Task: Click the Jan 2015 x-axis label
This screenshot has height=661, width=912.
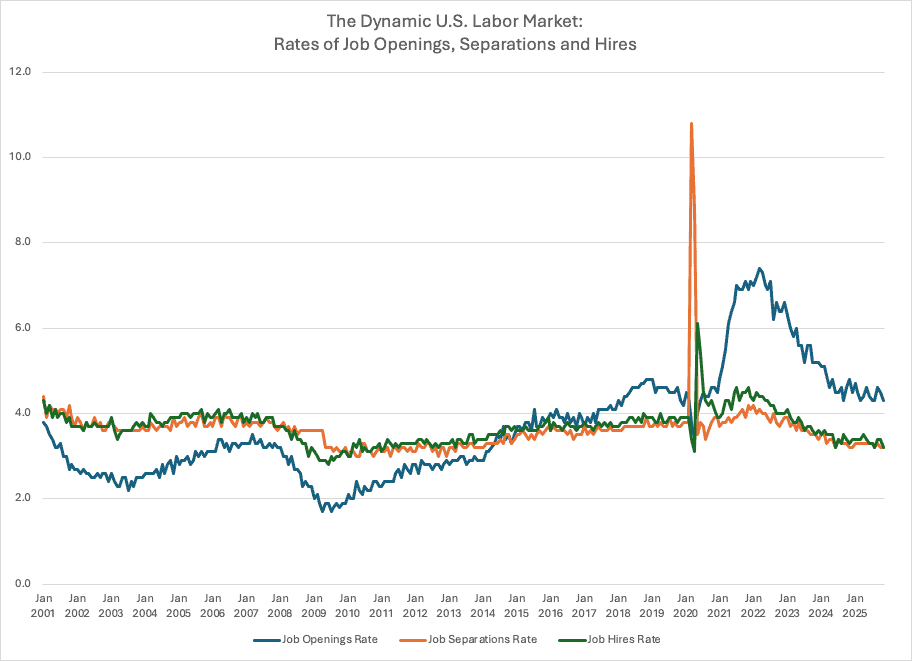Action: click(x=516, y=605)
